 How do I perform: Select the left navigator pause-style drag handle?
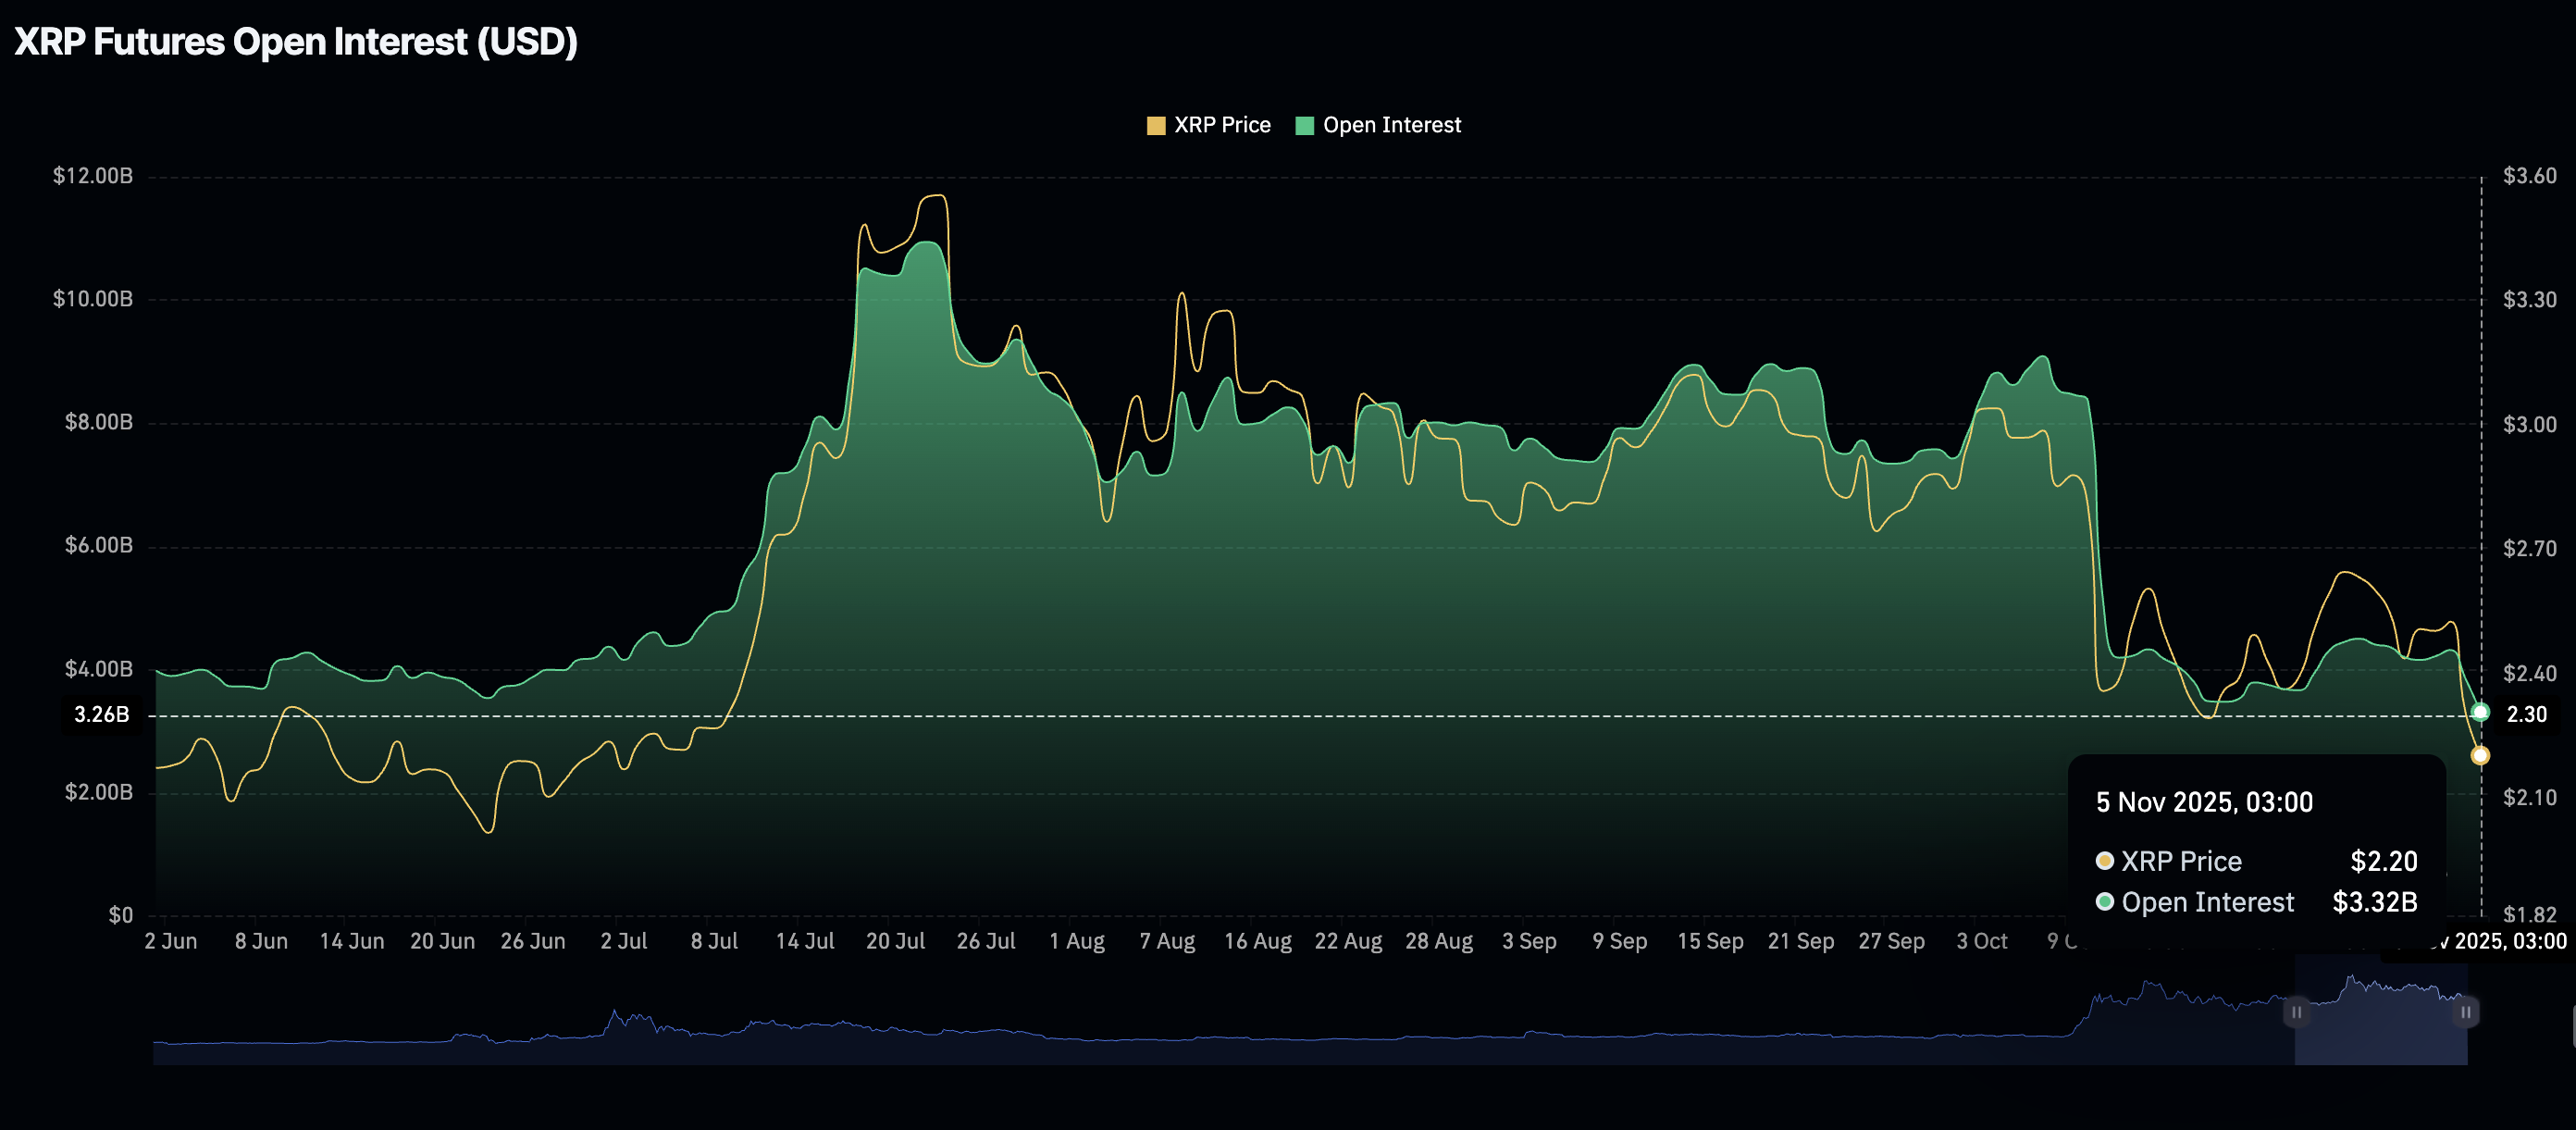[2297, 1013]
